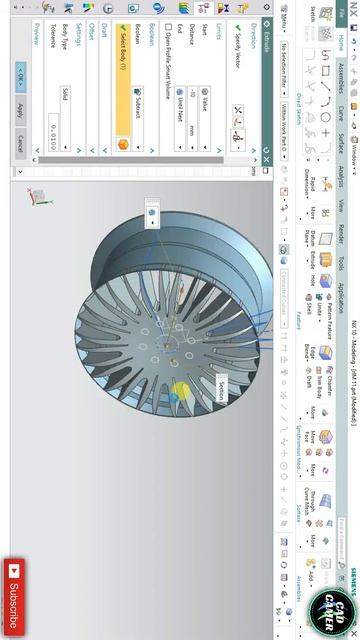Click the Select Body (1) row
360x640 pixels.
[123, 80]
